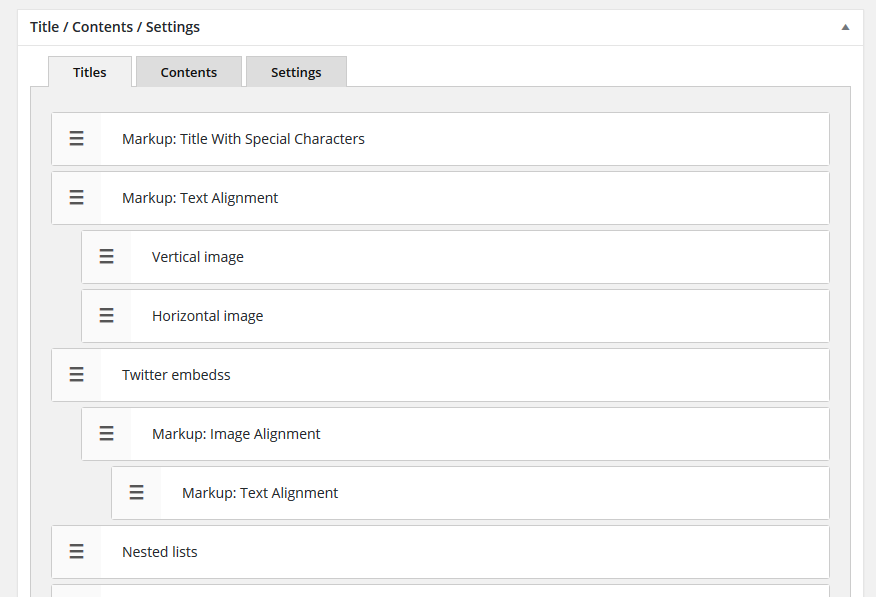Click the Title / Contents / Settings heading

[115, 27]
